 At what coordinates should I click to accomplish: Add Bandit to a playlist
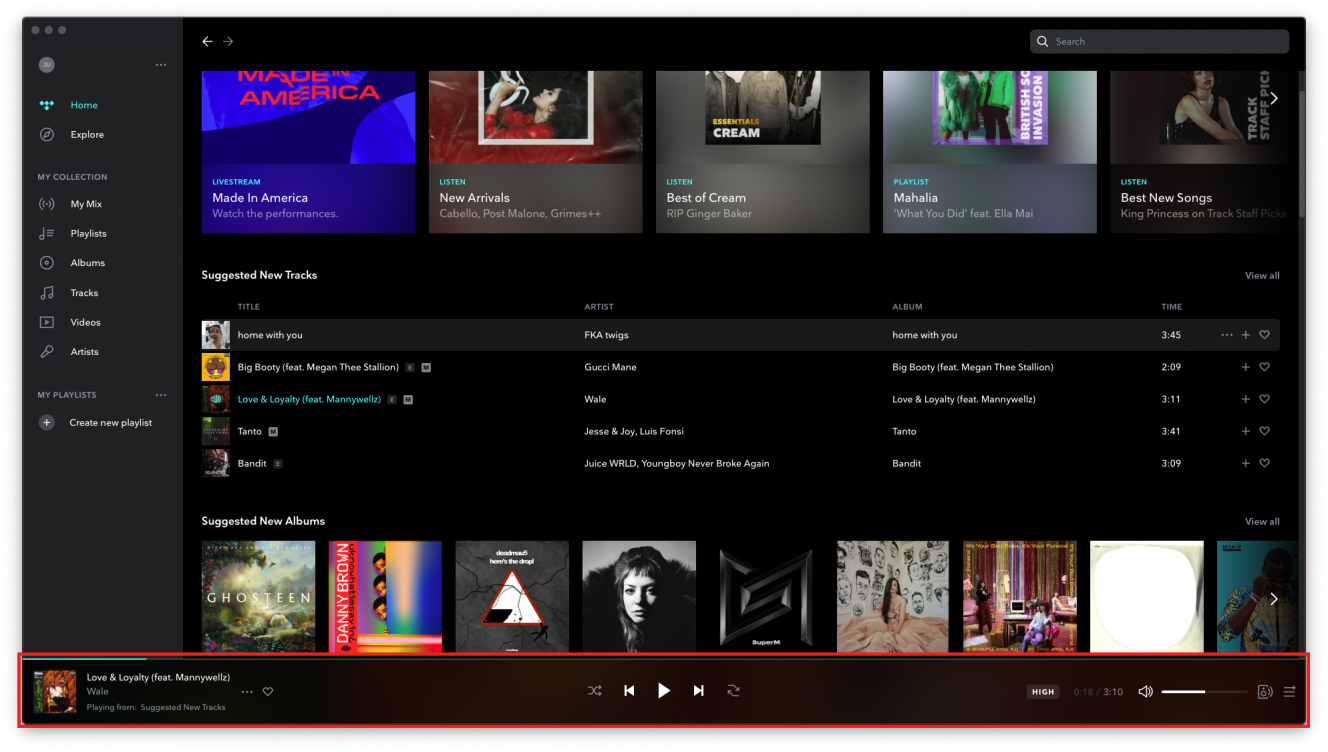pos(1246,463)
